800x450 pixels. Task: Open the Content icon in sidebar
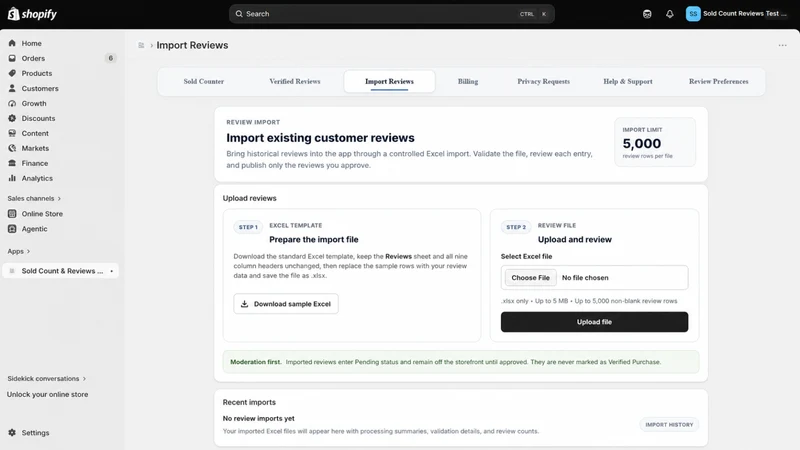click(x=12, y=133)
